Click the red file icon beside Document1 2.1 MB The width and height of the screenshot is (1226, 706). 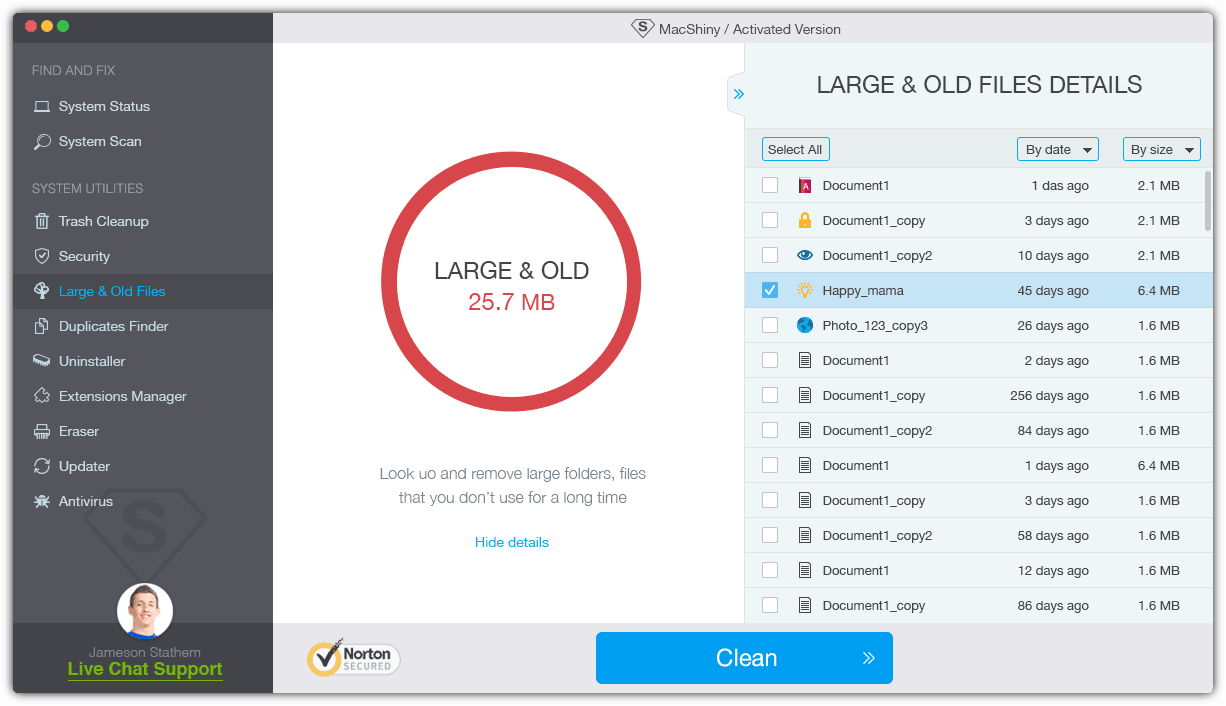click(x=805, y=185)
